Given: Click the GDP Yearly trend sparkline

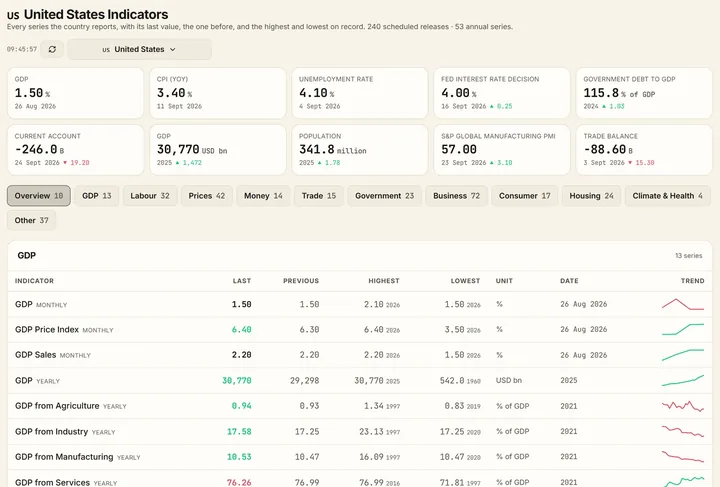Looking at the screenshot, I should pos(683,381).
